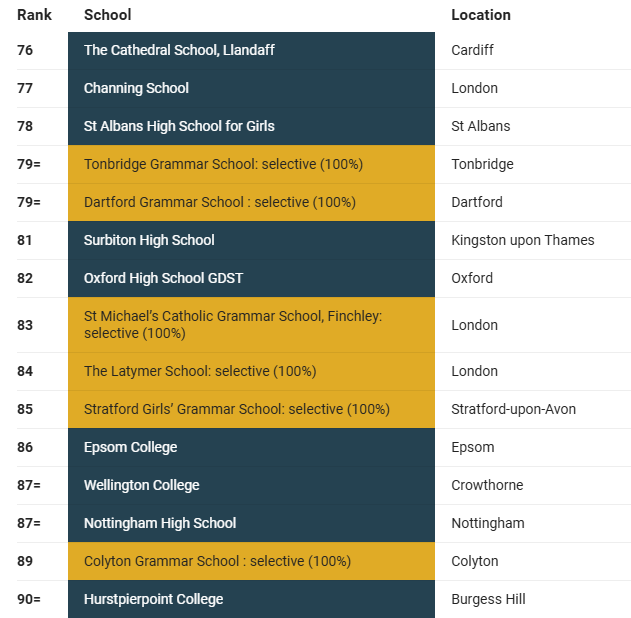The height and width of the screenshot is (618, 631).
Task: Click Dartford Grammar School entry
Action: click(220, 202)
